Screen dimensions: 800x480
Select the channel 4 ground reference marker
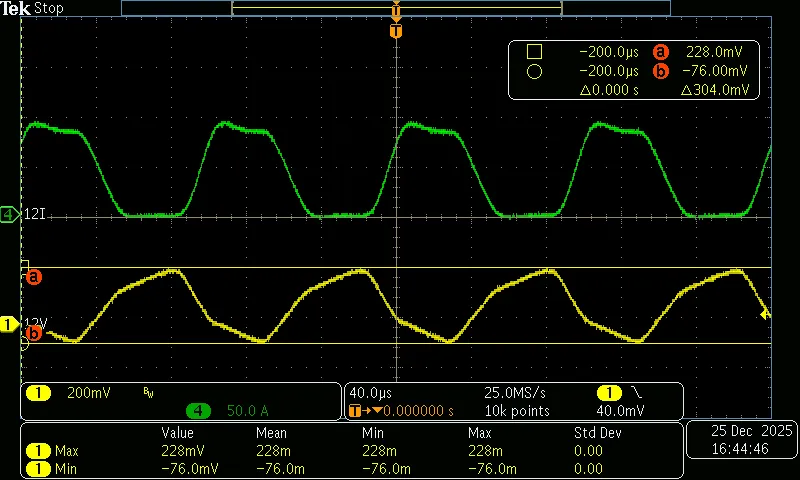(x=9, y=214)
